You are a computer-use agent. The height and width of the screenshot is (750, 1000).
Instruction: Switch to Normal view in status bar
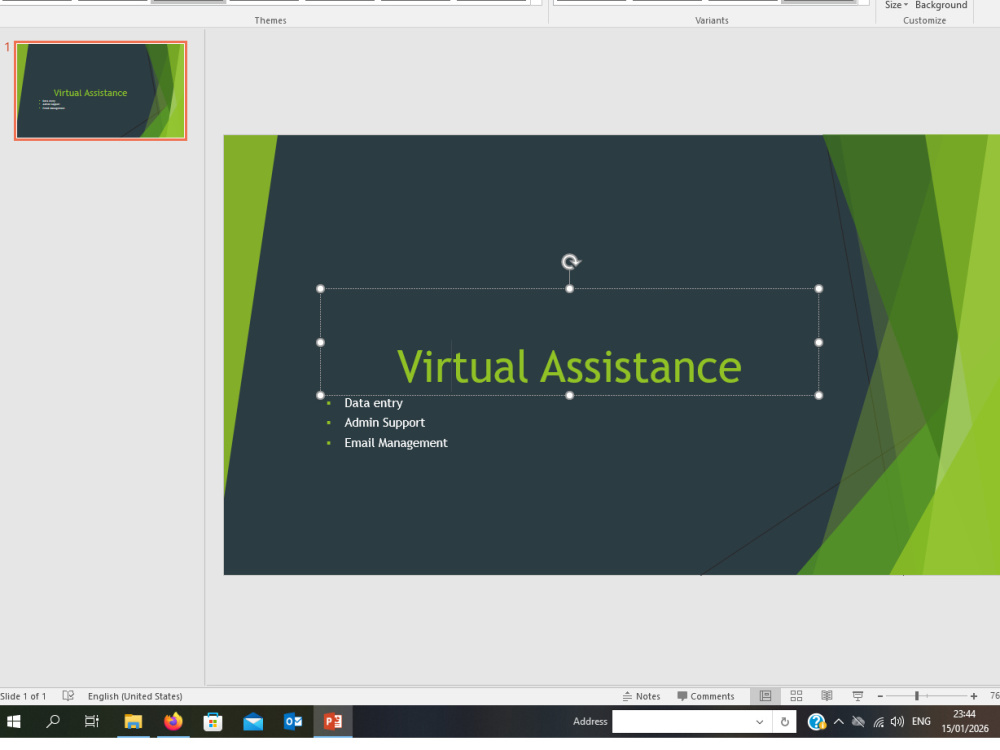(x=765, y=696)
